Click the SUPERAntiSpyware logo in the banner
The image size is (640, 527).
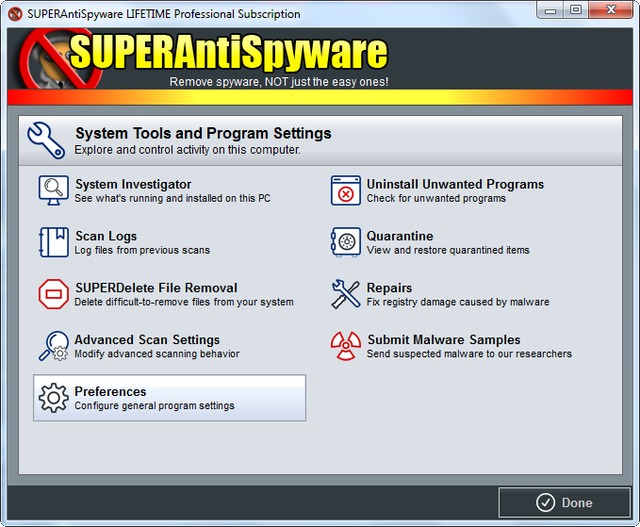coord(204,57)
